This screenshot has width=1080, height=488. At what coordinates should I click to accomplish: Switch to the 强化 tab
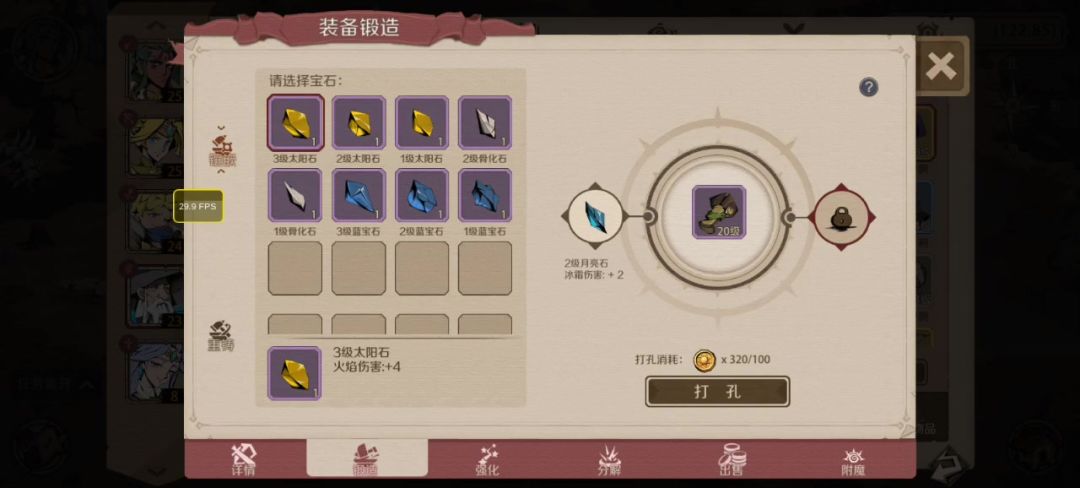tap(488, 459)
